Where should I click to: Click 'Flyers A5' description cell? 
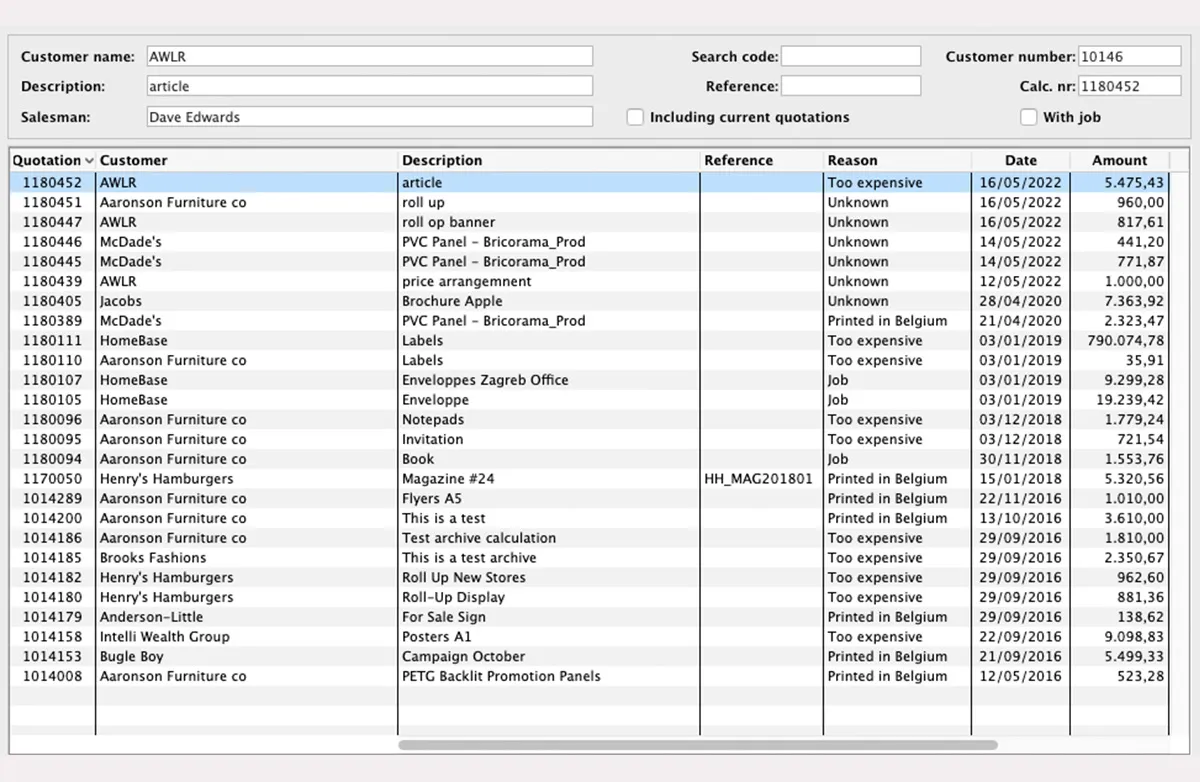[x=549, y=499]
